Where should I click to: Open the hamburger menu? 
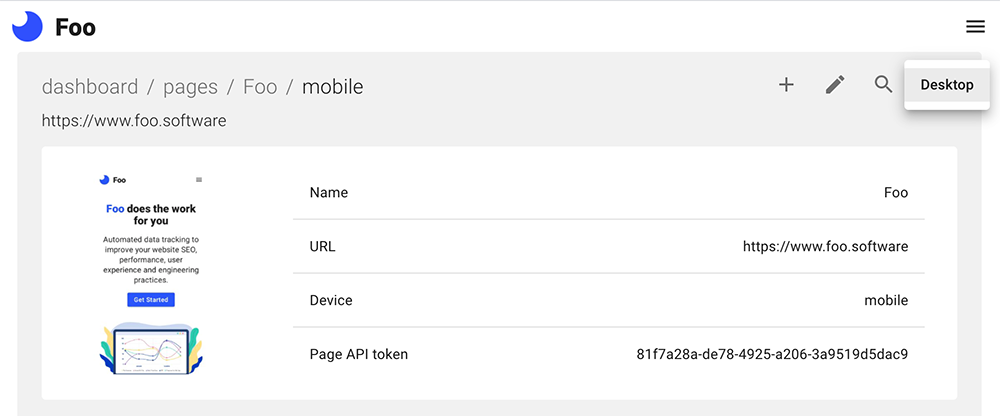coord(975,26)
